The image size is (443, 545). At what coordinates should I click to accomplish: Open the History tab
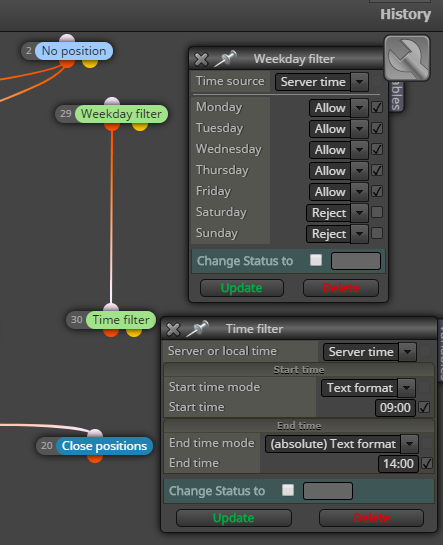point(405,14)
